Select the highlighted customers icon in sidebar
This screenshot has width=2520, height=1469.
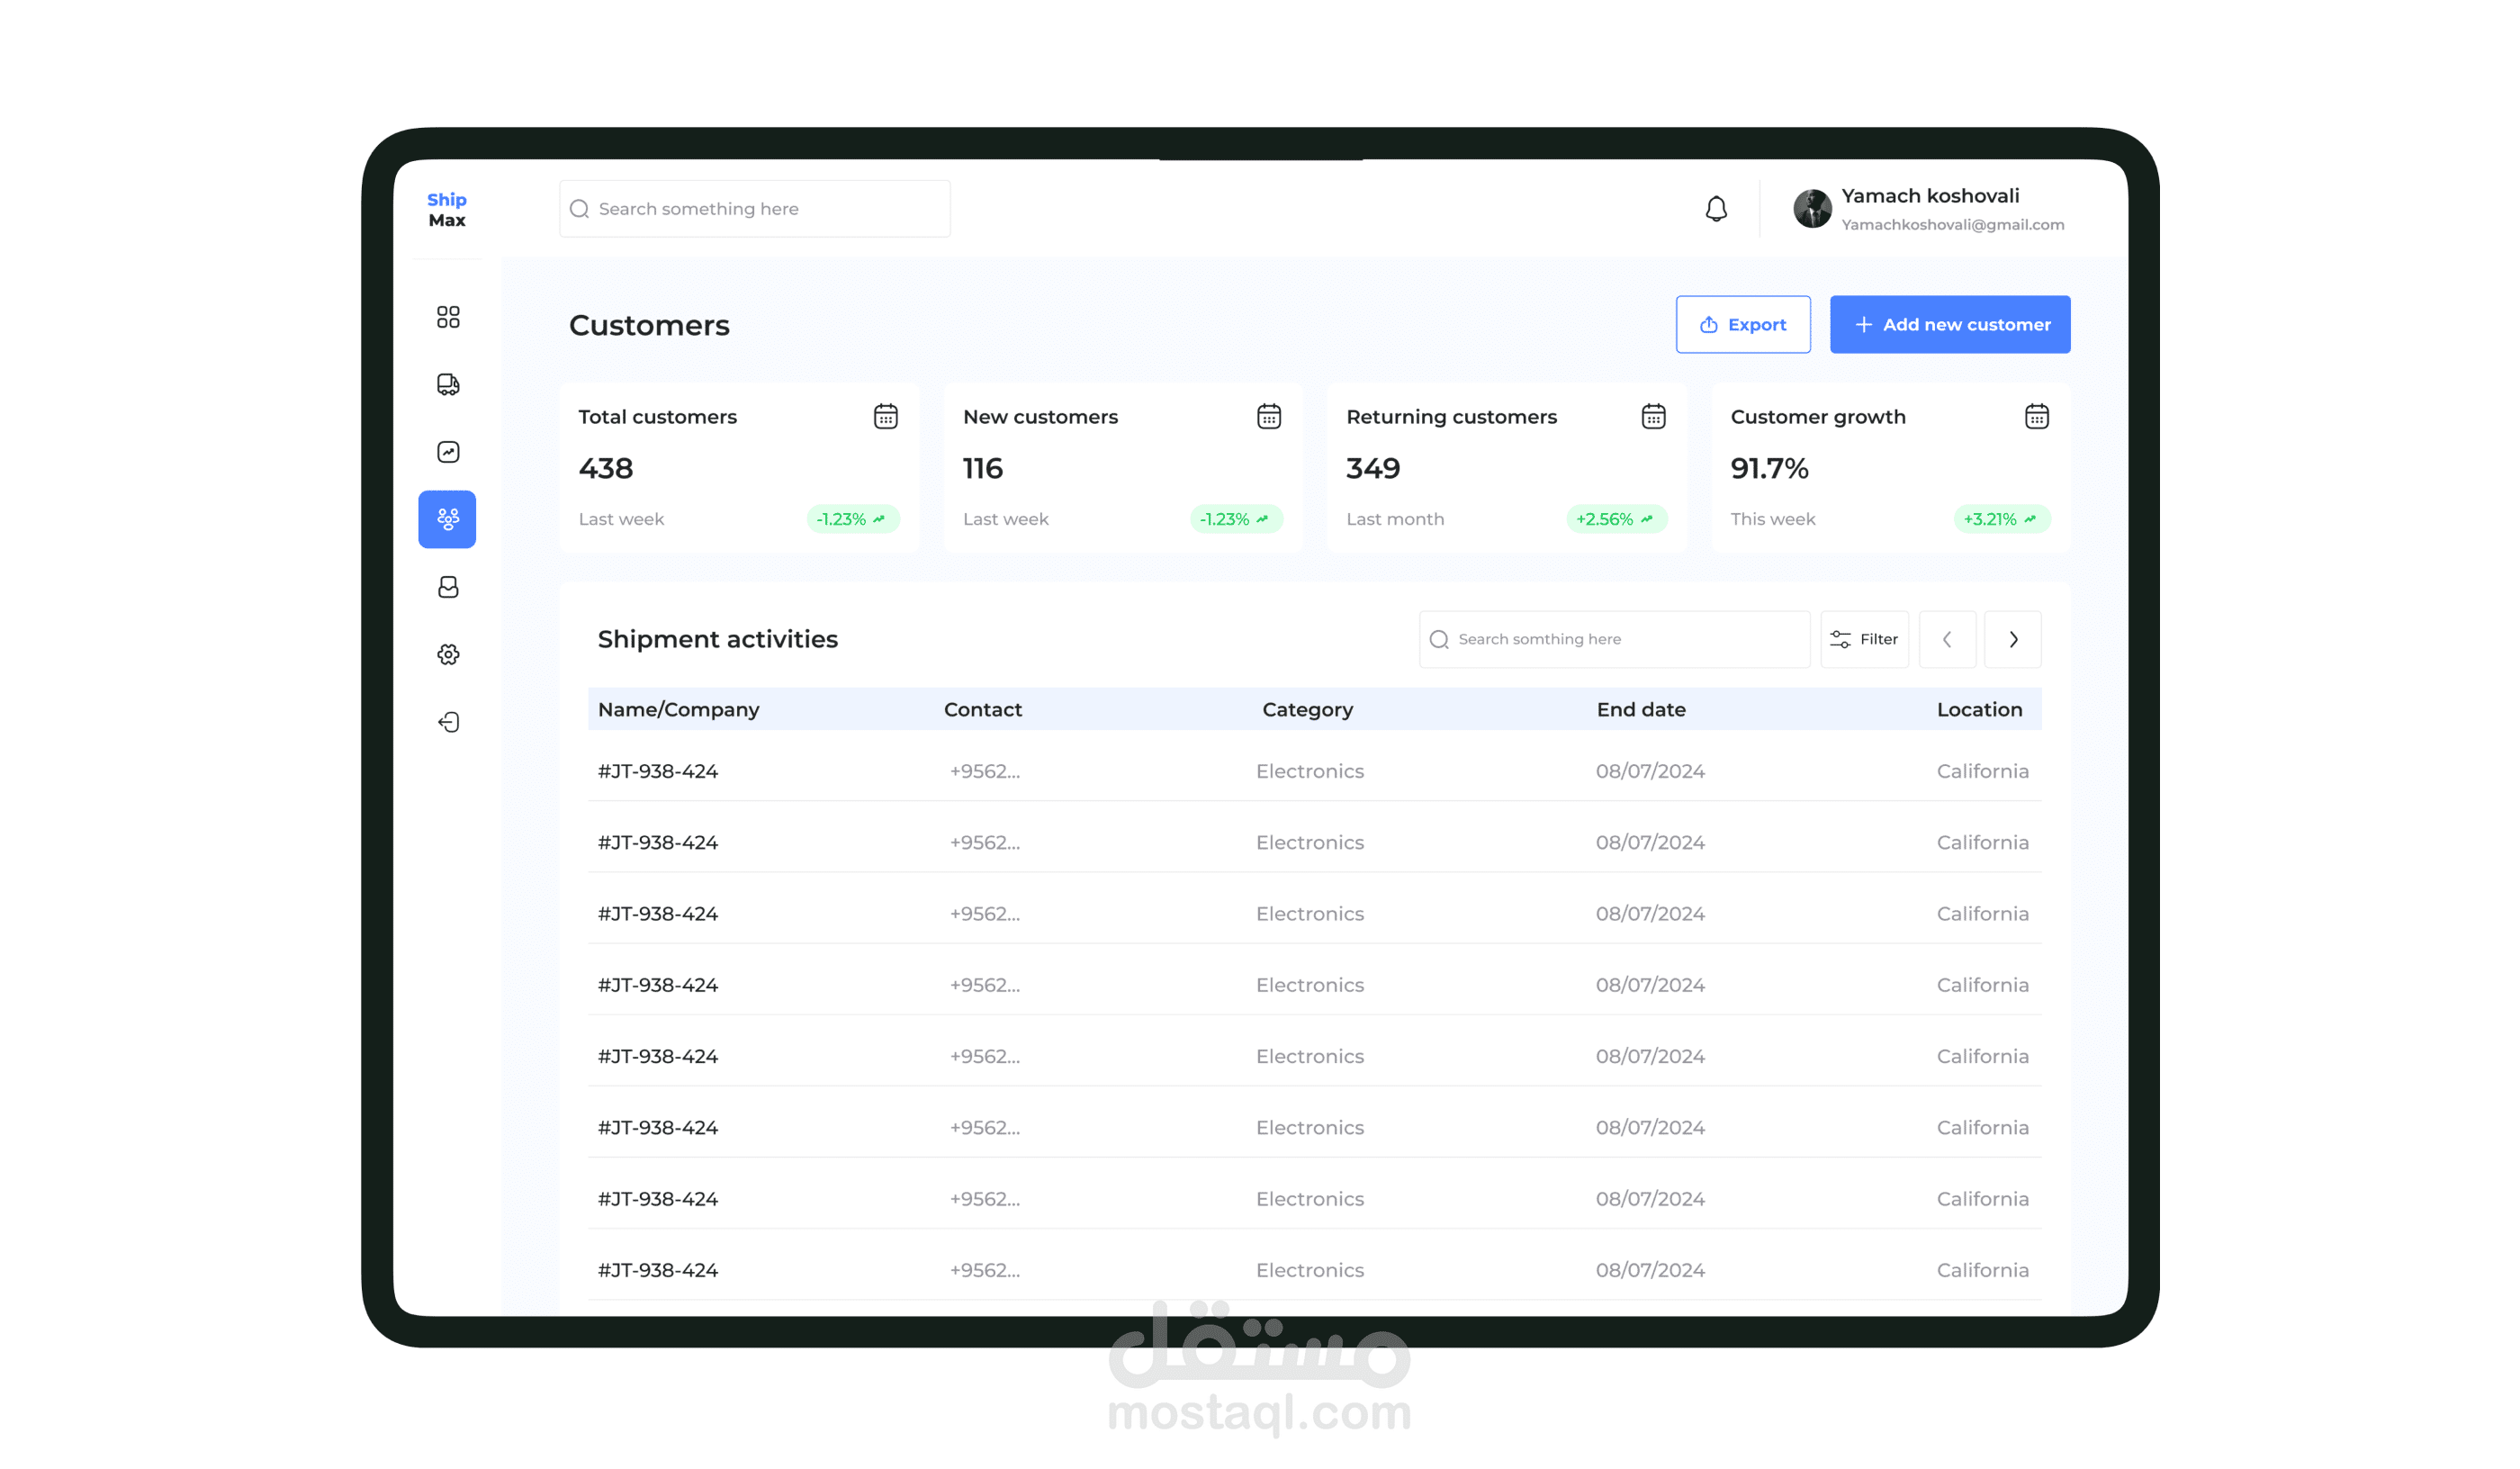(x=447, y=519)
